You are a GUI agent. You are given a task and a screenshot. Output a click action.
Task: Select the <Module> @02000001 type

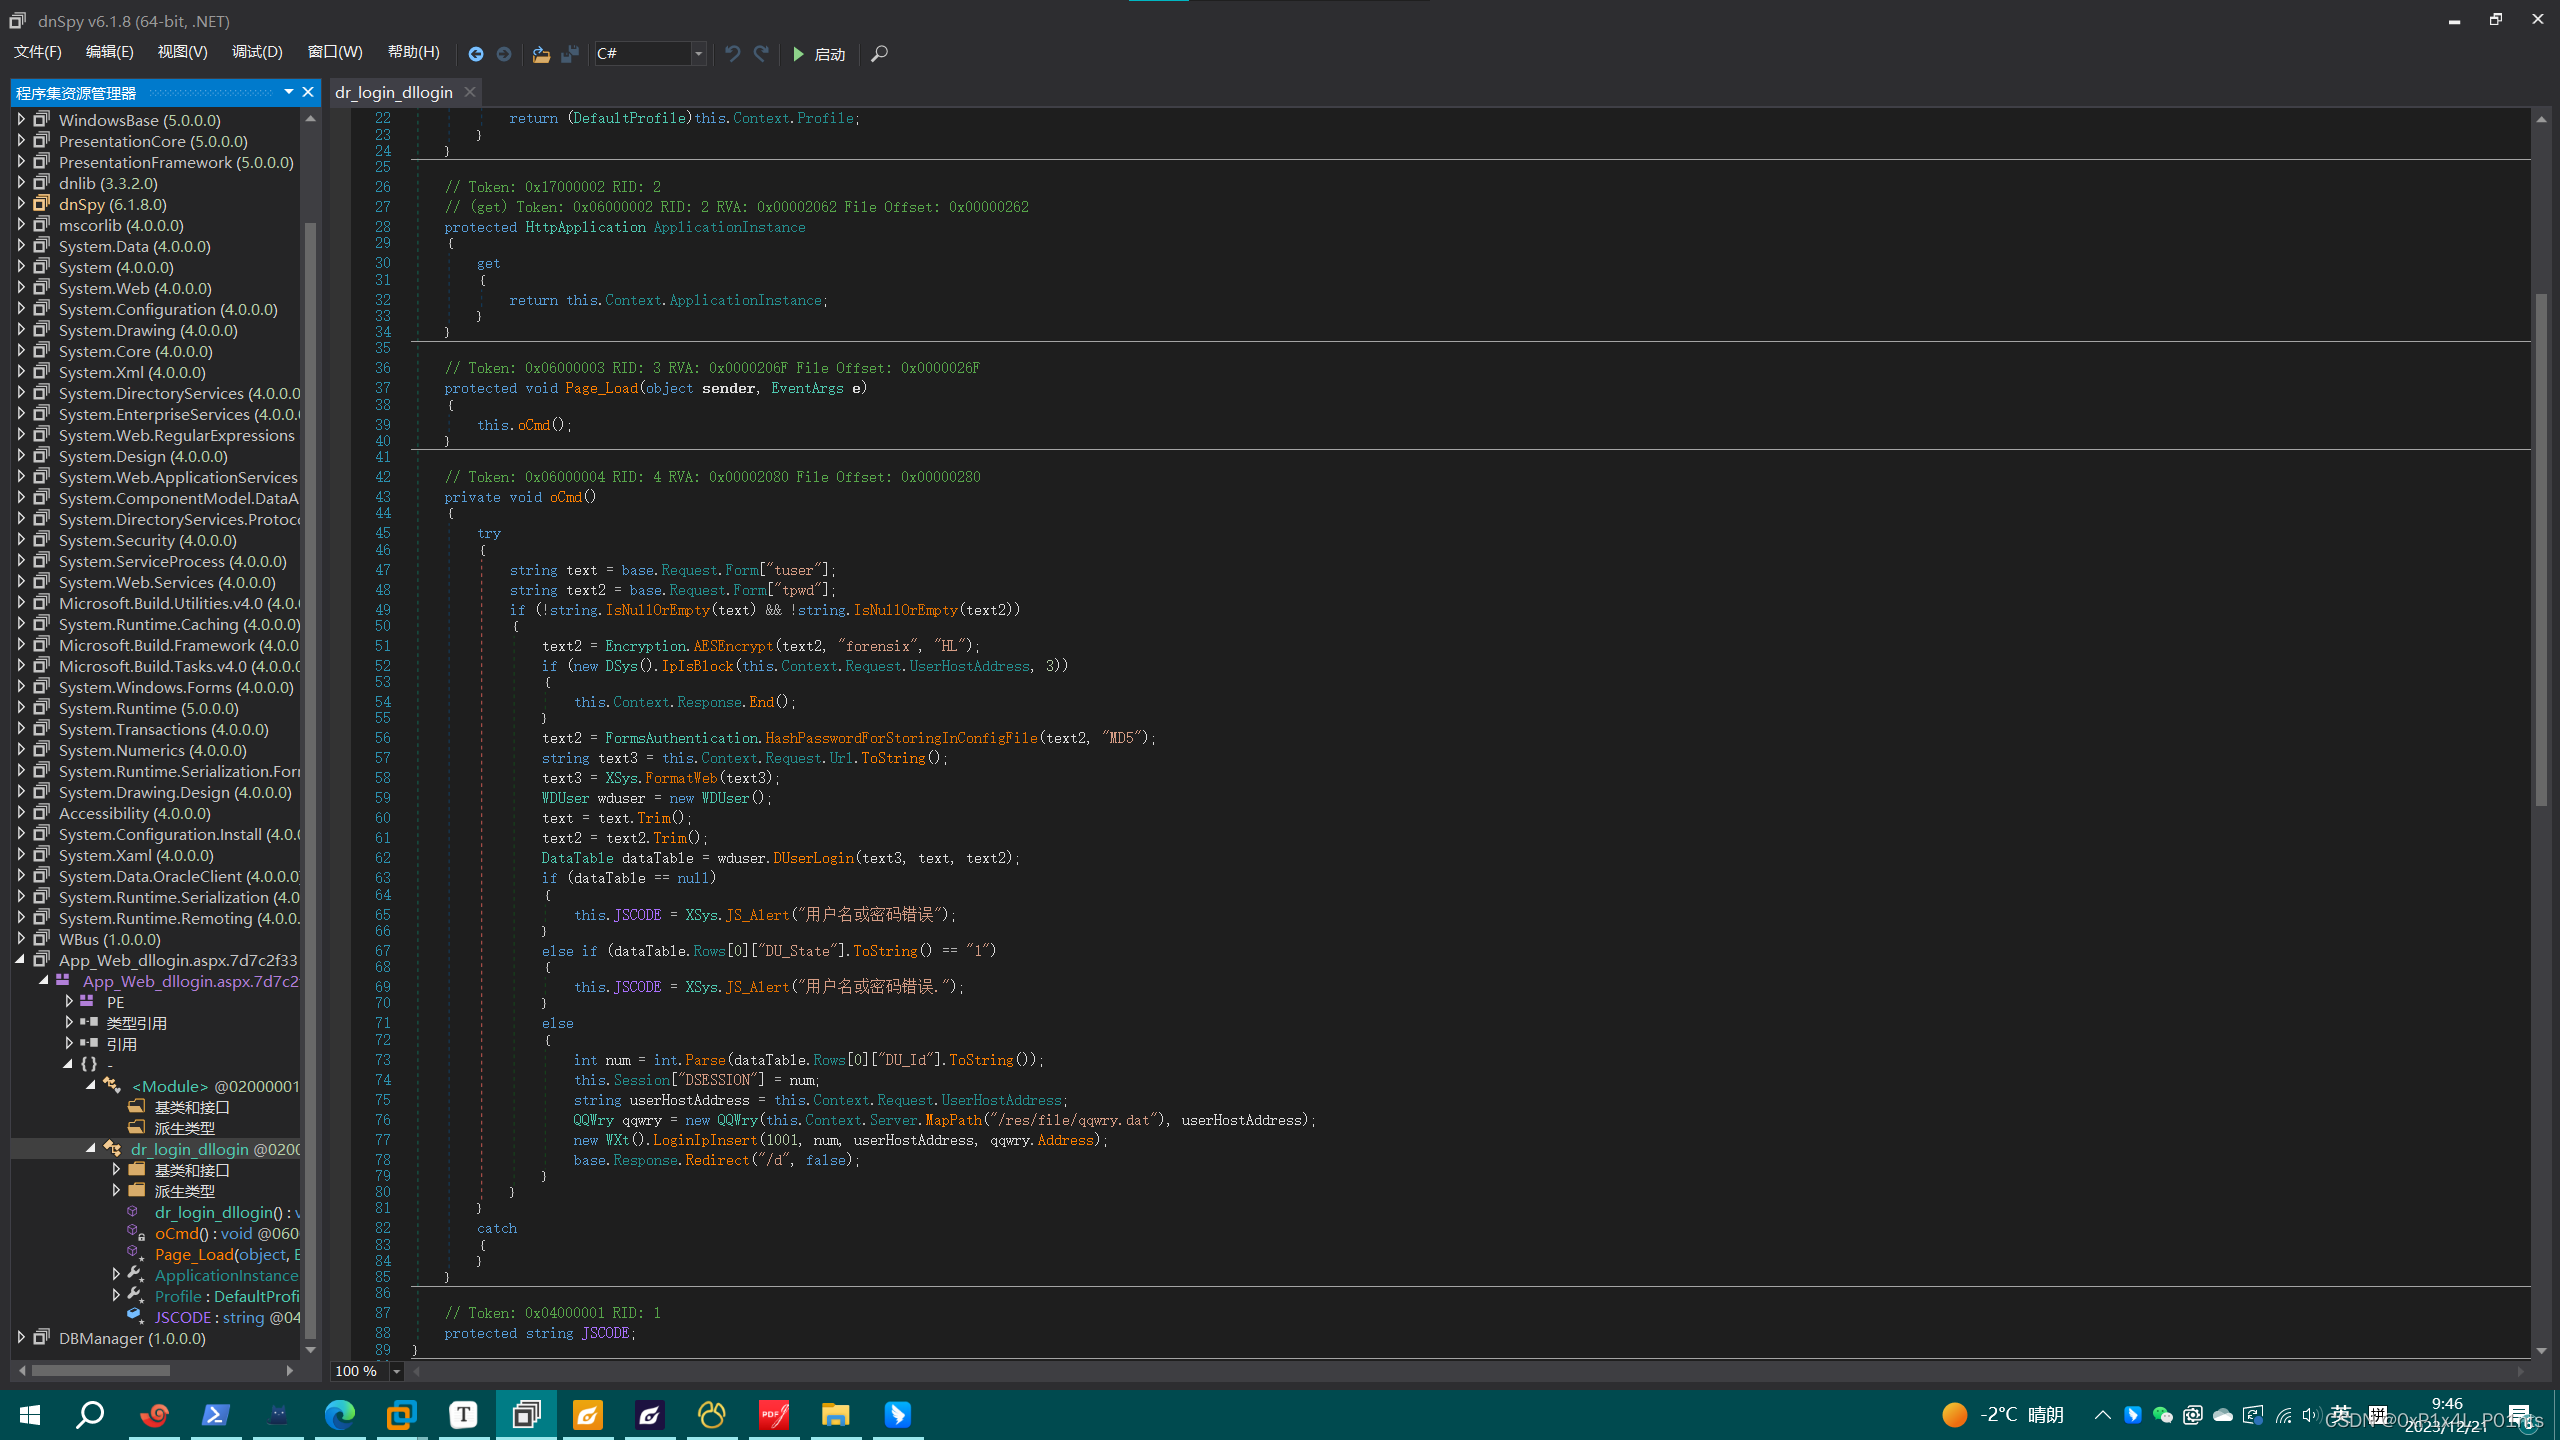click(x=215, y=1086)
